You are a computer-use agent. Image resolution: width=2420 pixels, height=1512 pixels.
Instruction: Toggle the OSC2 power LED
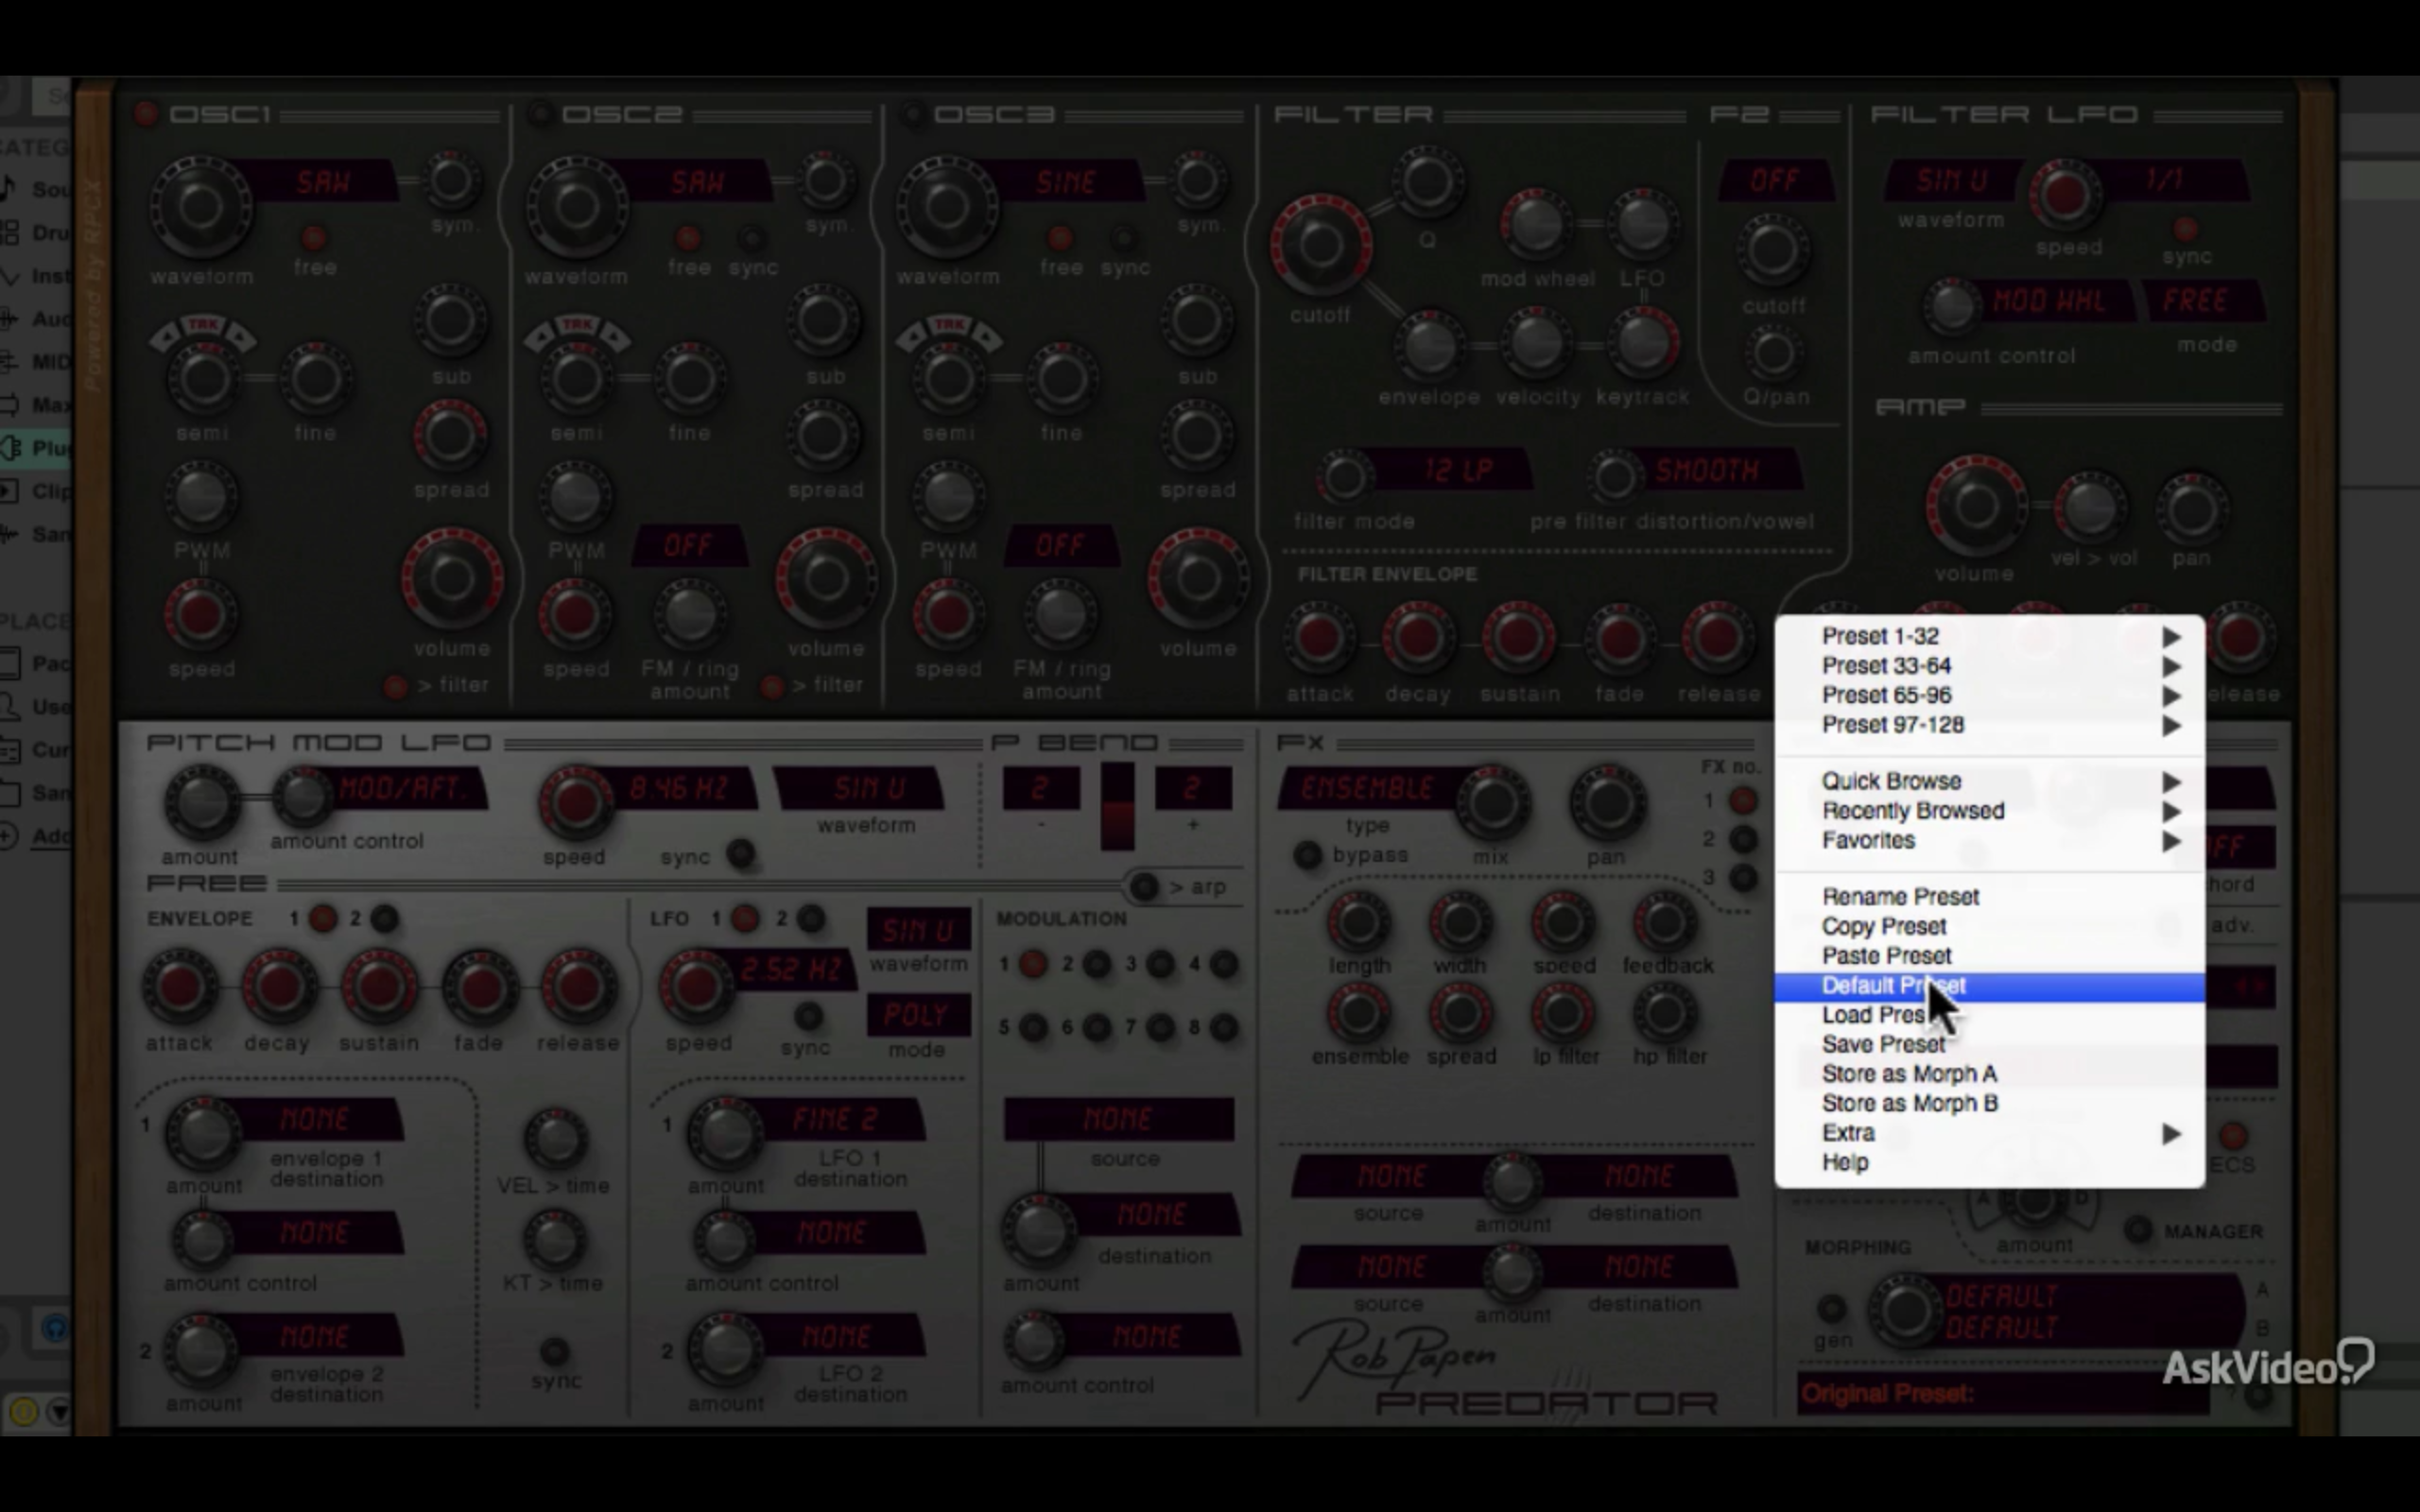[x=540, y=114]
